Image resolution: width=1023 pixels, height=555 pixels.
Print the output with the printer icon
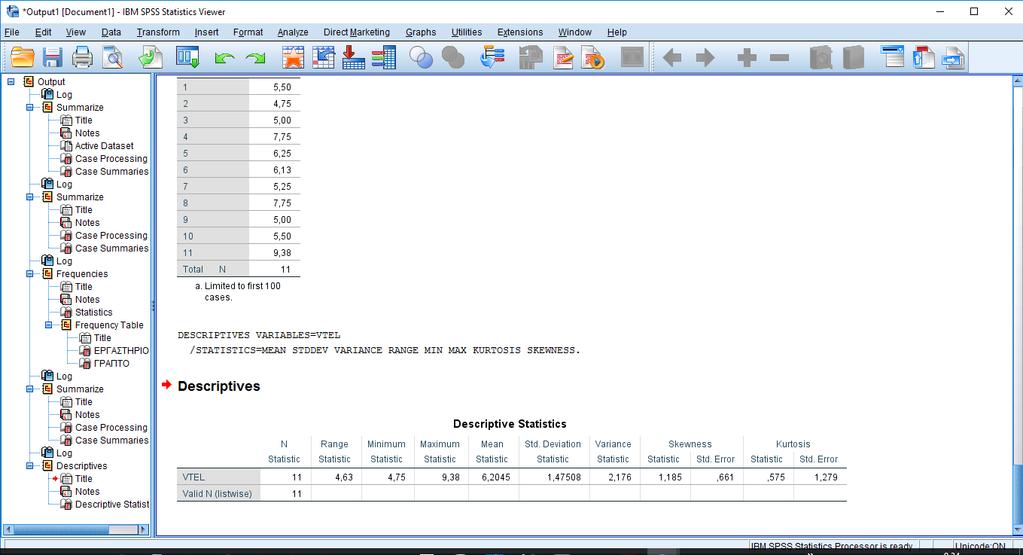tap(82, 57)
